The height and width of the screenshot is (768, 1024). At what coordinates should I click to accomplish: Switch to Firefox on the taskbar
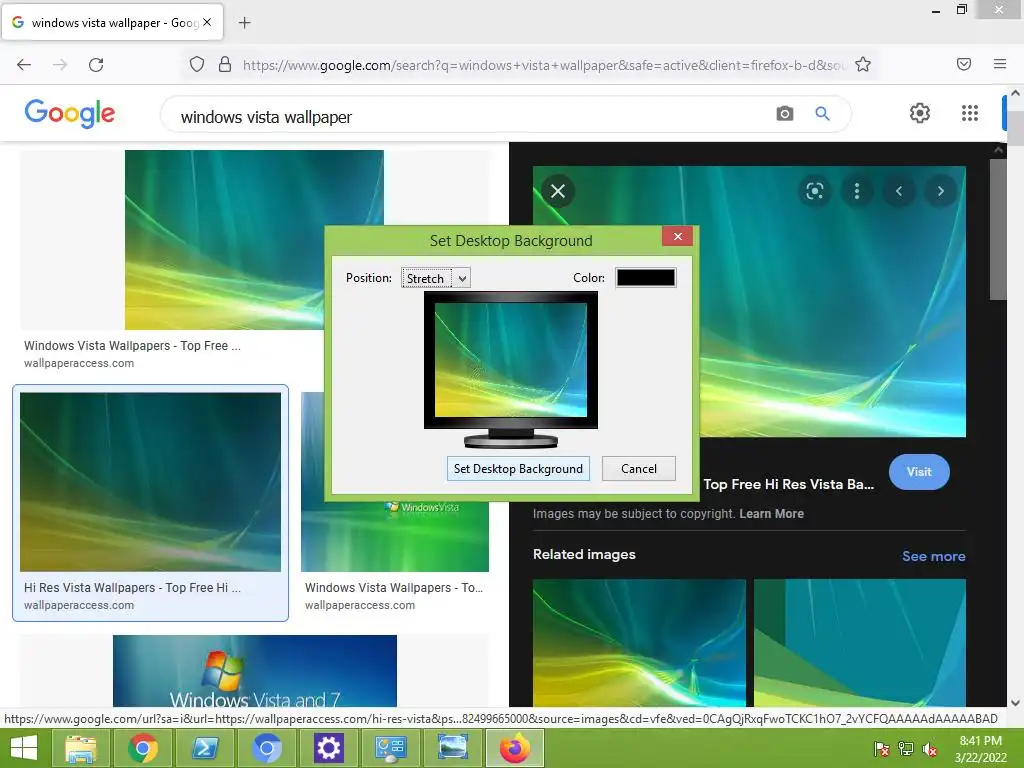click(x=515, y=748)
